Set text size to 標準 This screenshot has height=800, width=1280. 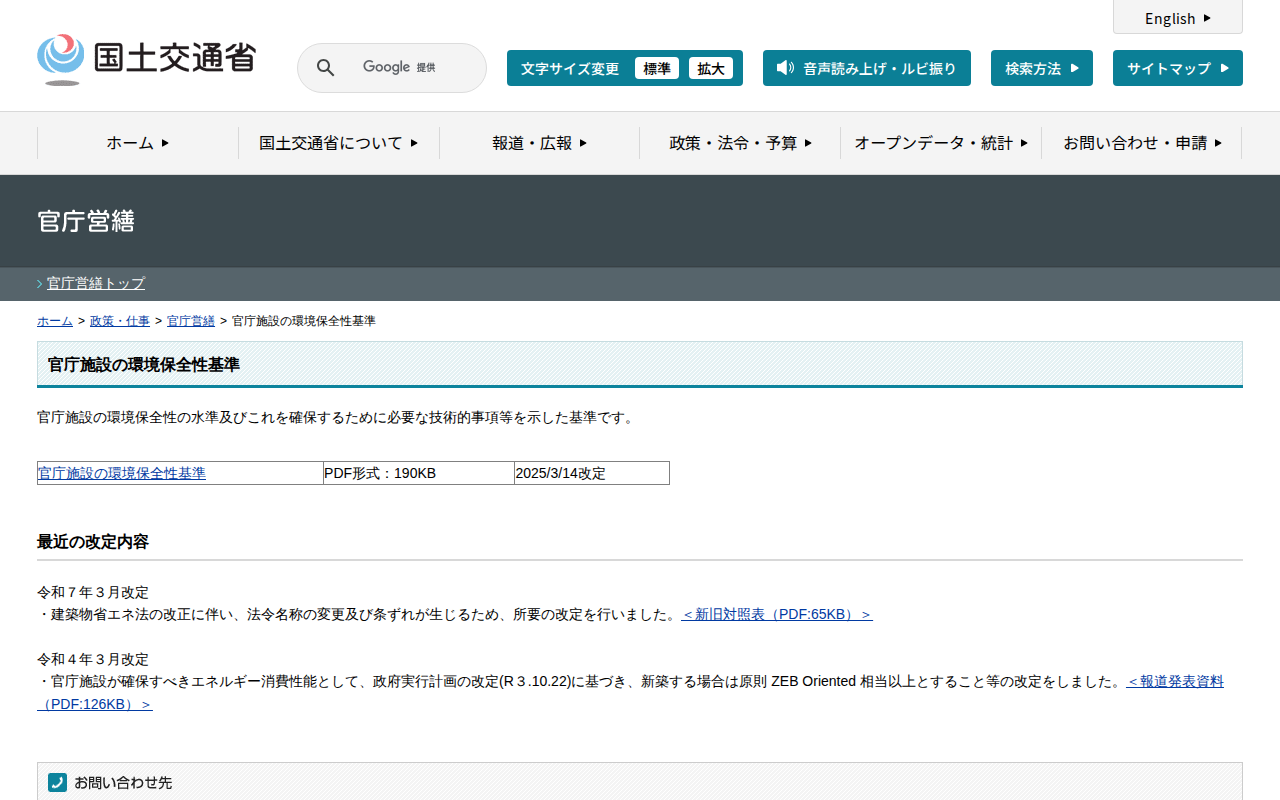656,68
